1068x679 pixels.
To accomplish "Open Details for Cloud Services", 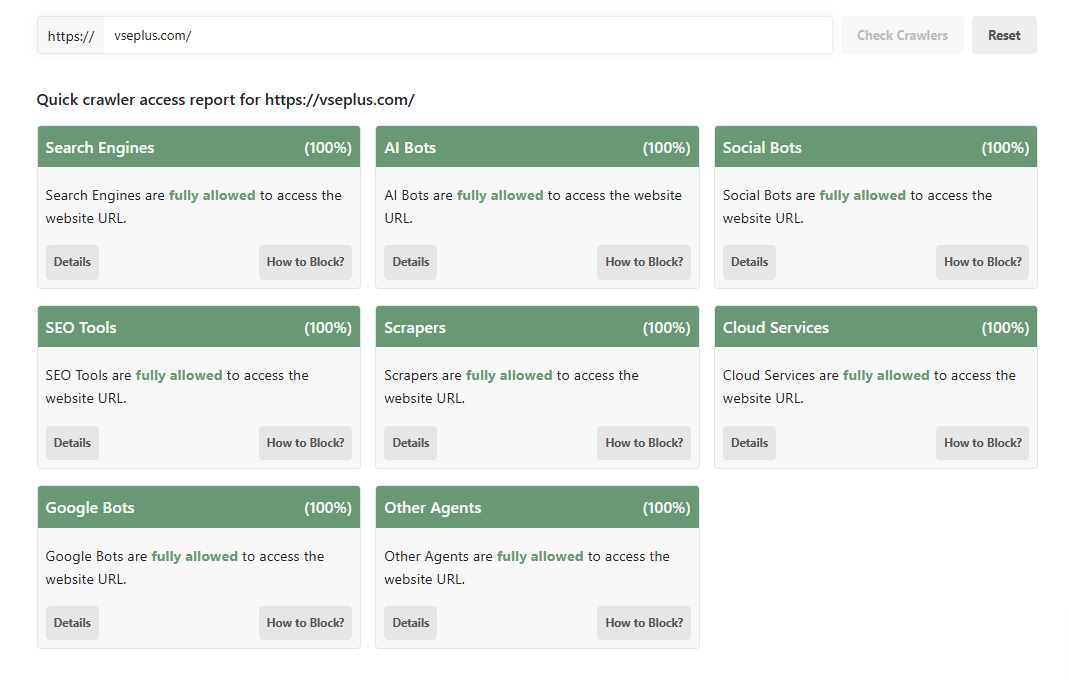I will click(x=749, y=443).
